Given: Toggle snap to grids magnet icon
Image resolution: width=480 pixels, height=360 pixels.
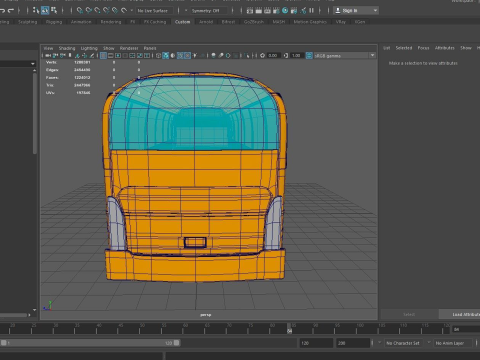Looking at the screenshot, I should pyautogui.click(x=80, y=11).
